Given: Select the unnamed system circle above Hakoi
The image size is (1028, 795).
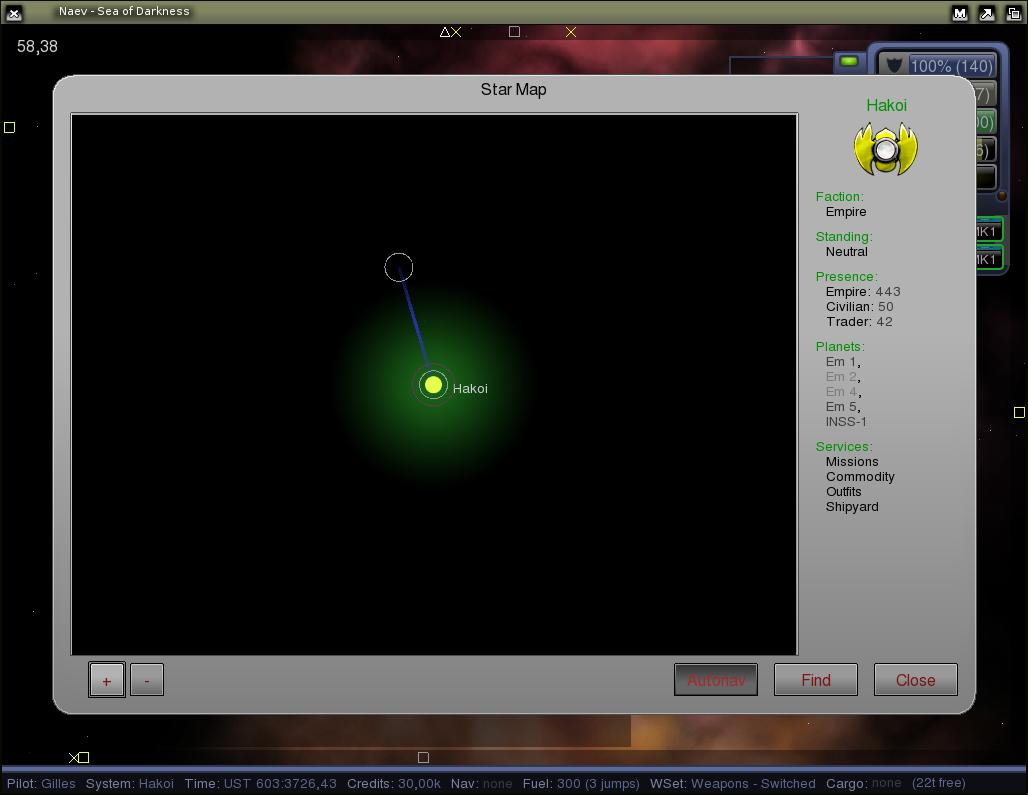Looking at the screenshot, I should tap(398, 267).
